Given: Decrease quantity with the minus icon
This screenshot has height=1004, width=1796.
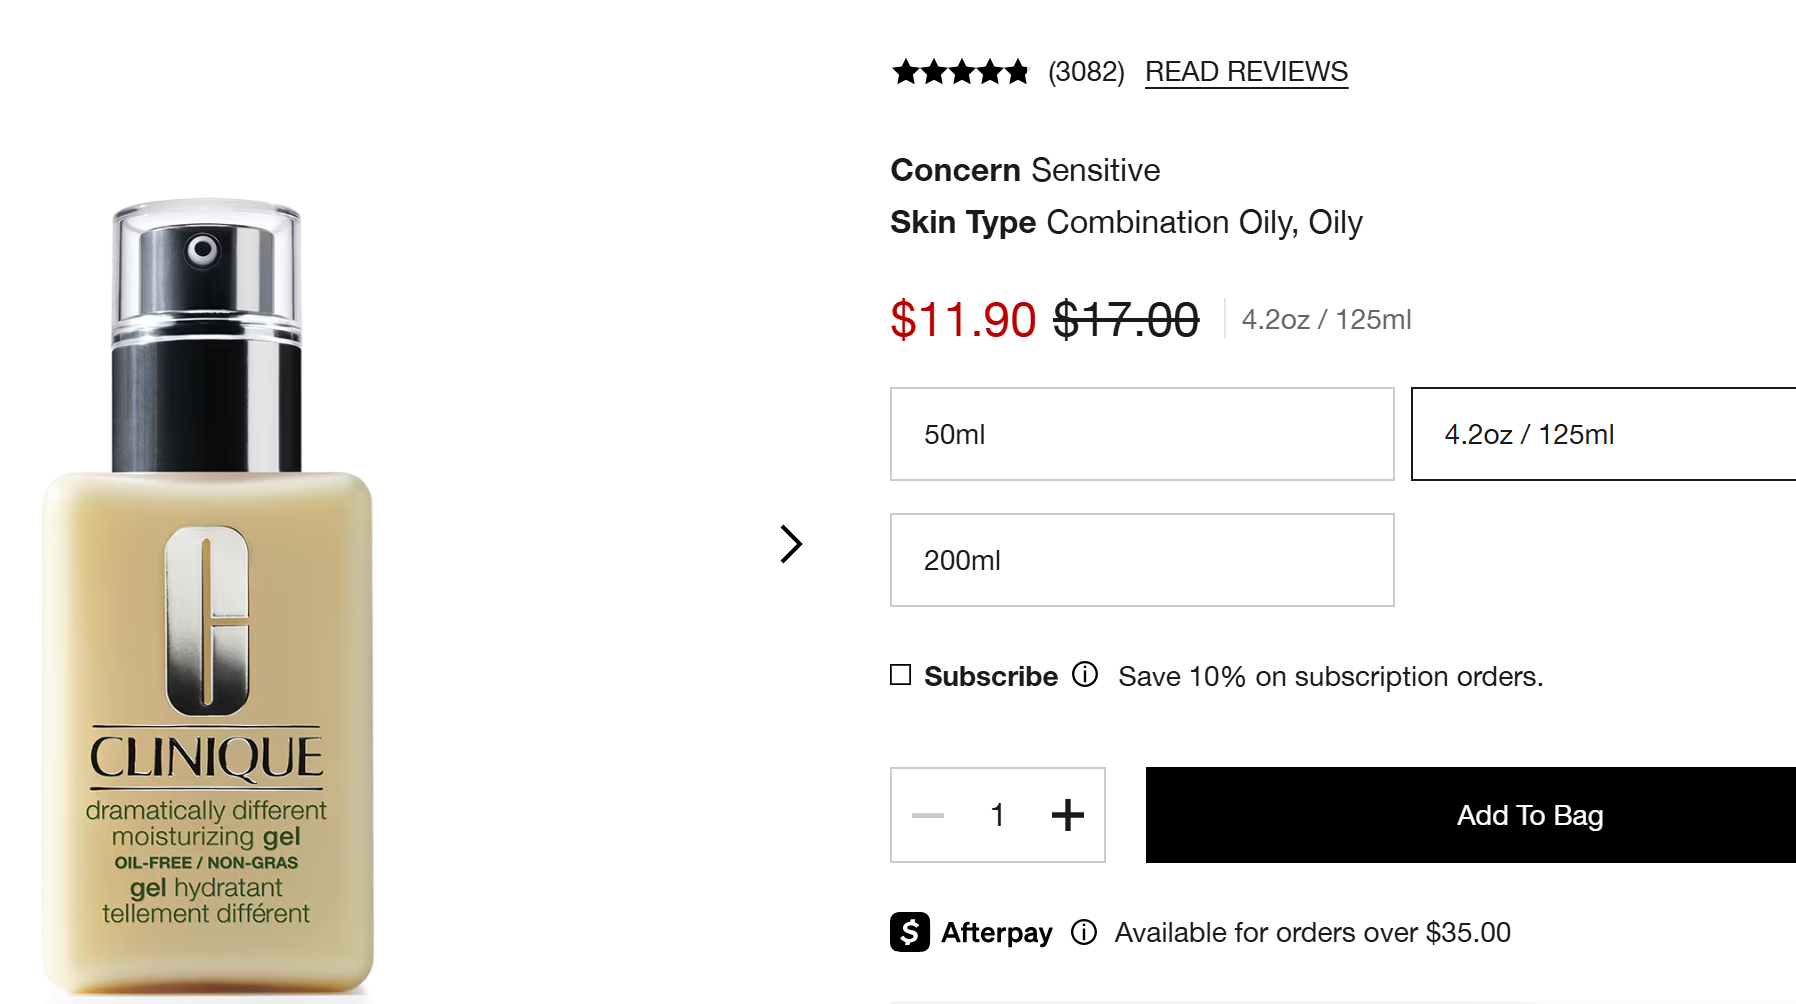Looking at the screenshot, I should pyautogui.click(x=928, y=815).
